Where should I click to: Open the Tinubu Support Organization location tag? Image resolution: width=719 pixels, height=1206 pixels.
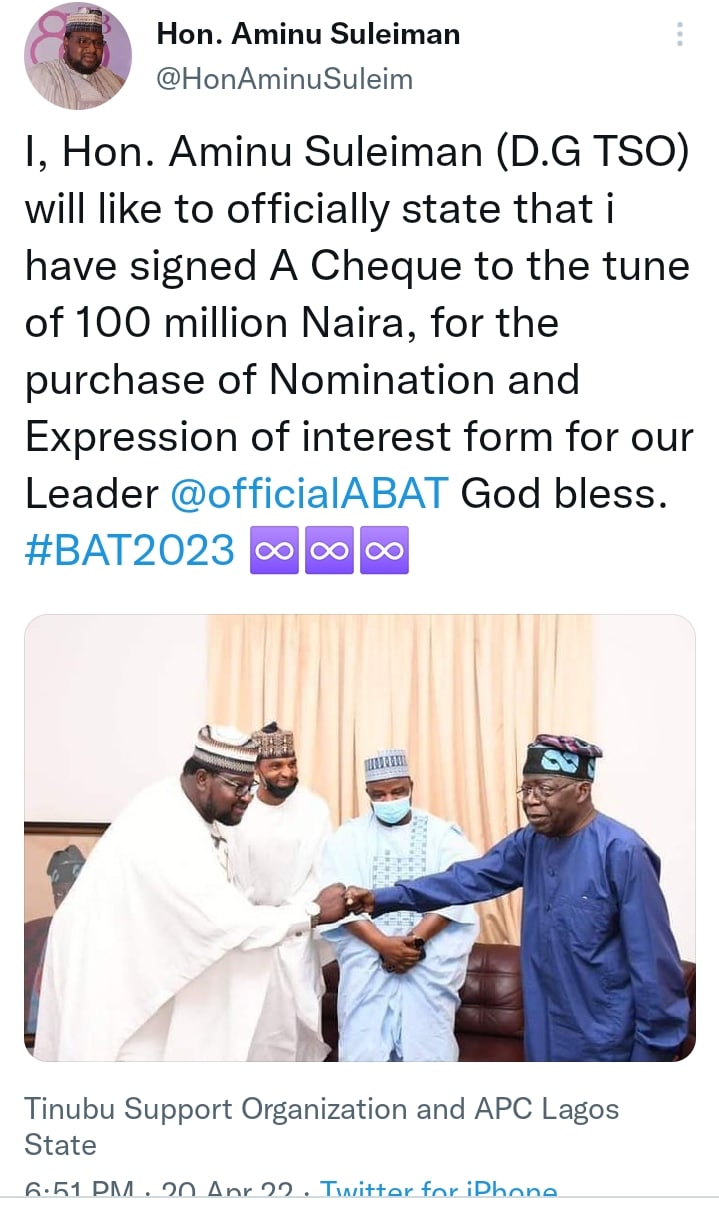321,1126
